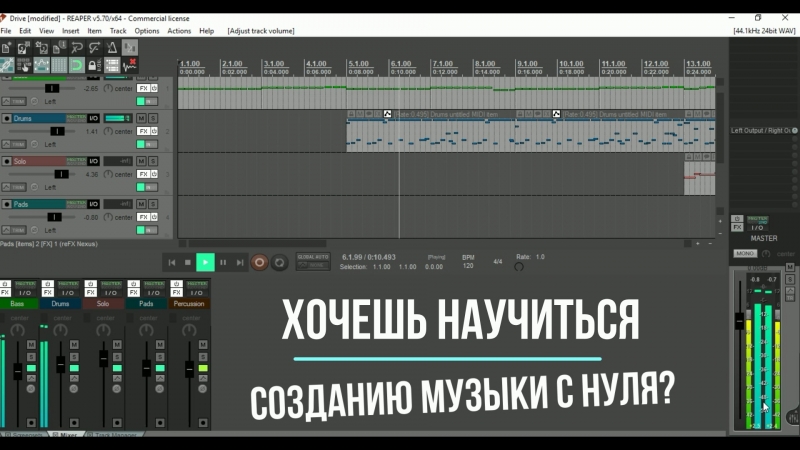Toggle the locking padlock toolbar icon
The image size is (800, 450).
(94, 65)
